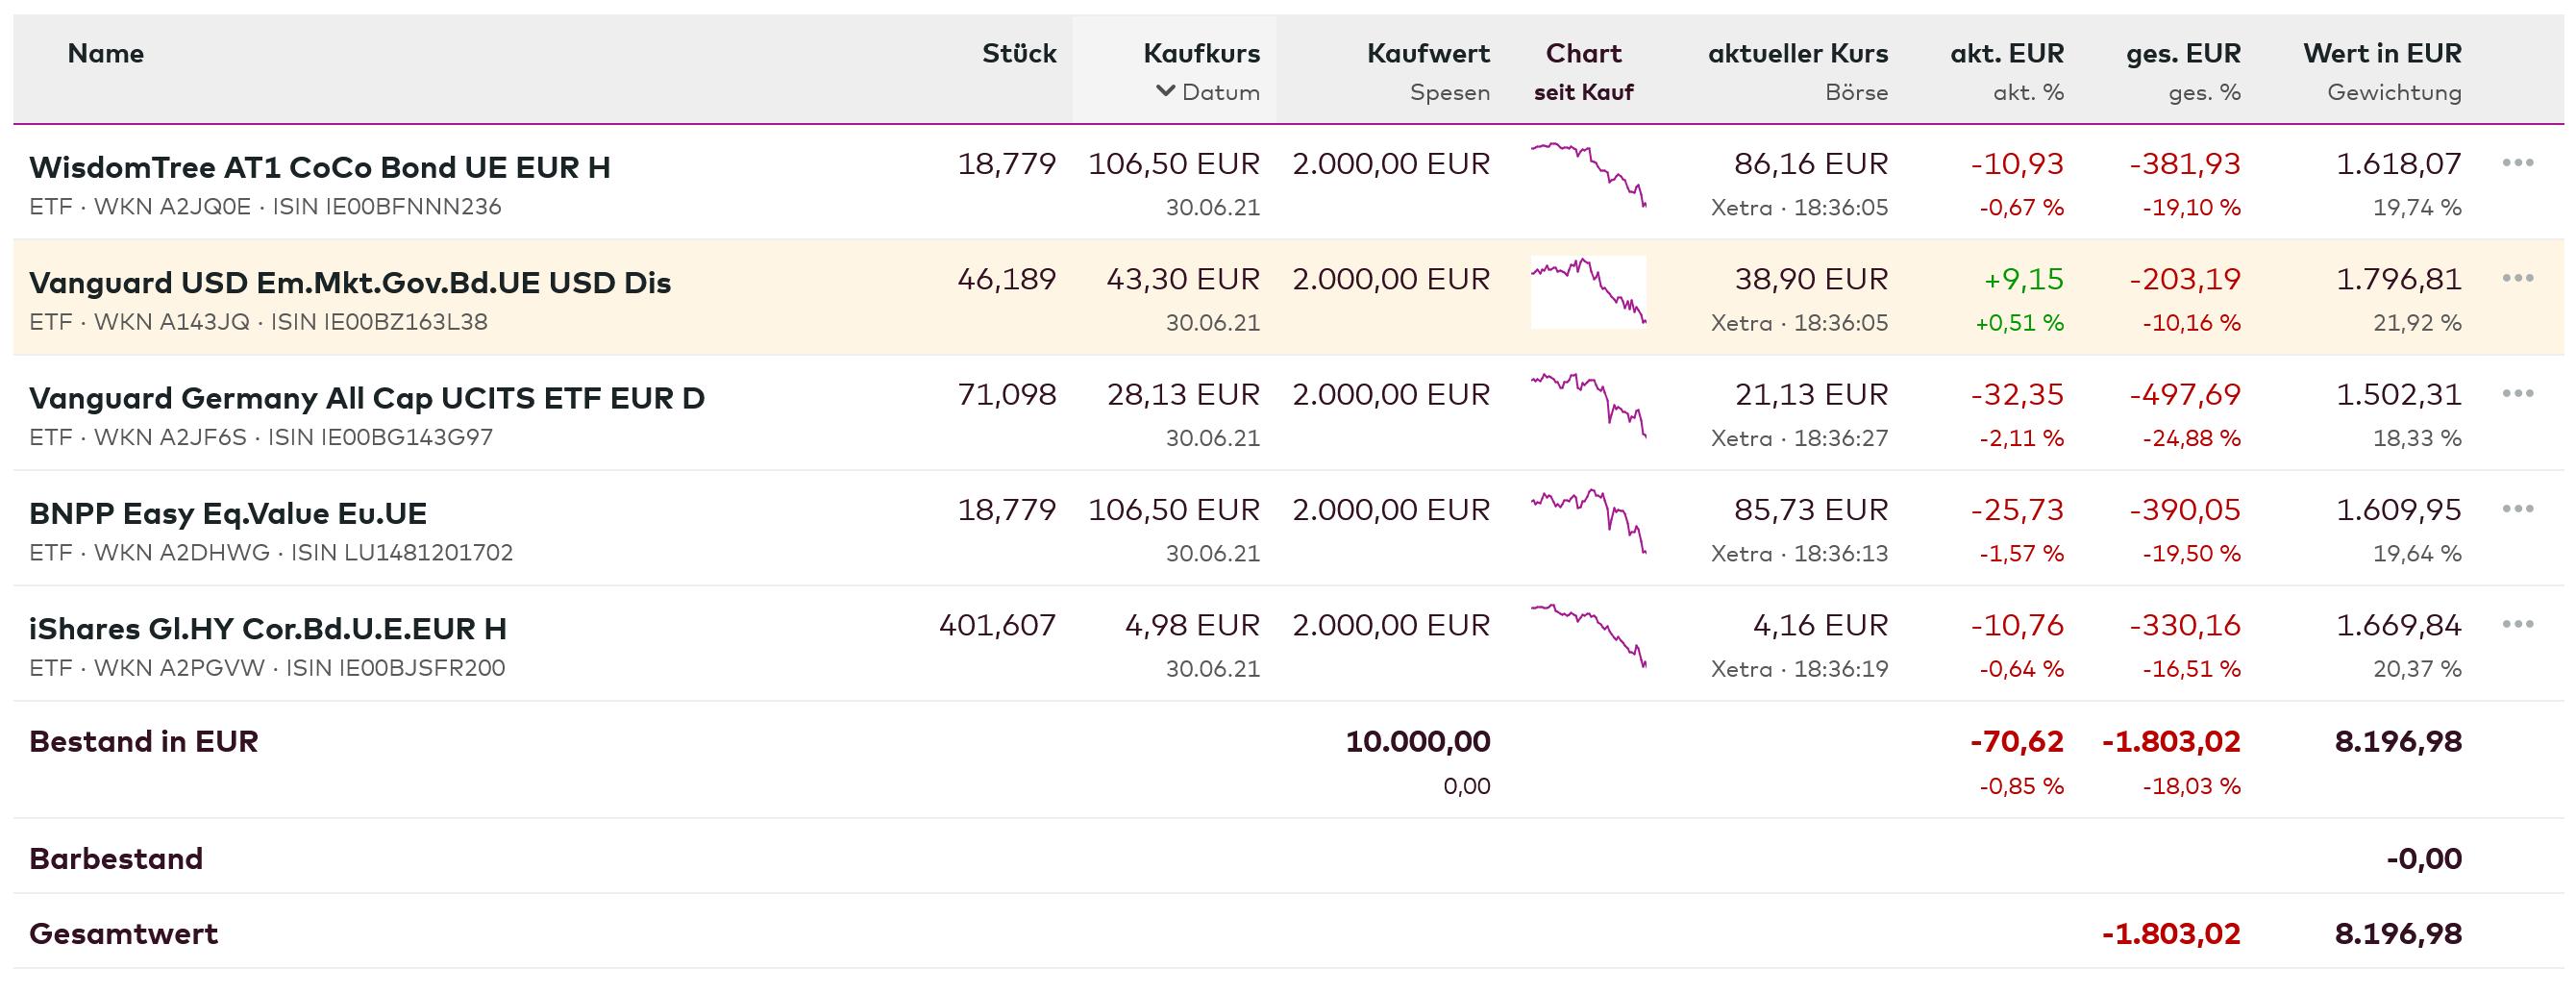The height and width of the screenshot is (994, 2576).
Task: Click the Vanguard USD Em.Mkt sparkline chart
Action: pos(1588,291)
